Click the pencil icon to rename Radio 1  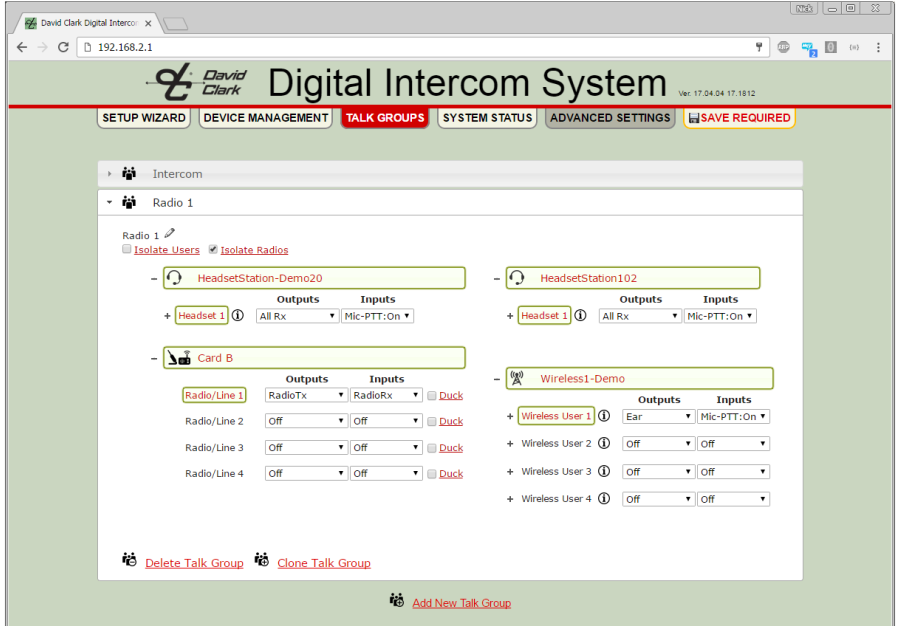coord(170,233)
